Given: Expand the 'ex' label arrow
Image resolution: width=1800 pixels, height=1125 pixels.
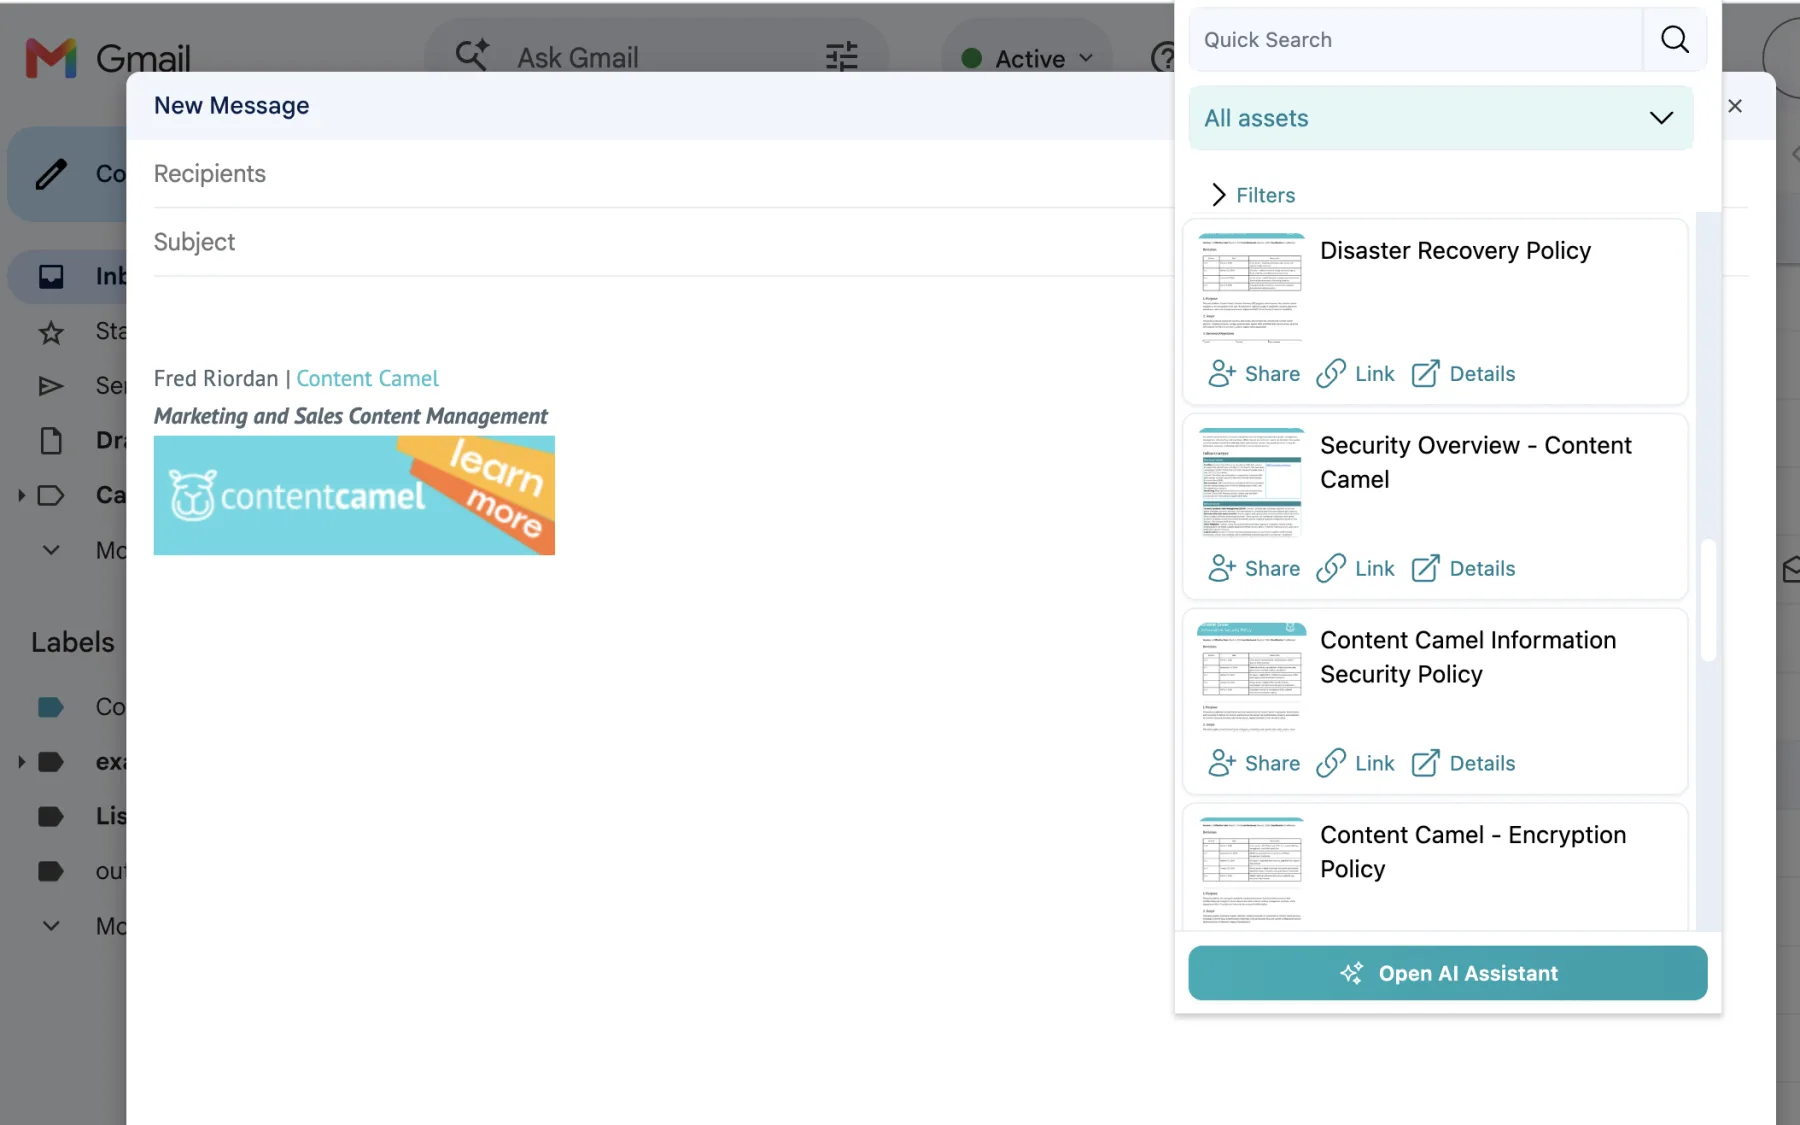Looking at the screenshot, I should click(x=21, y=762).
